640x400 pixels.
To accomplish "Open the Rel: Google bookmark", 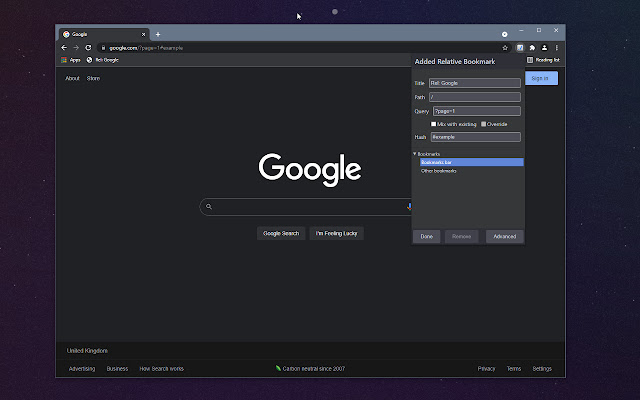I will click(x=102, y=60).
